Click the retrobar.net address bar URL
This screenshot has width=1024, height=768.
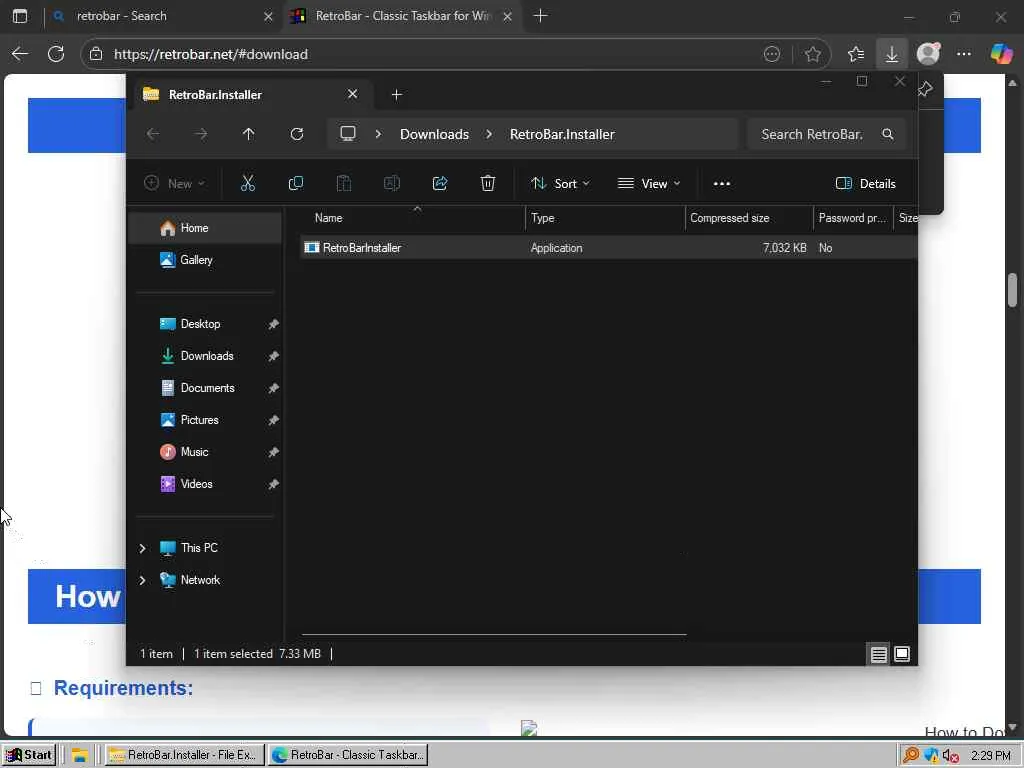[x=211, y=54]
